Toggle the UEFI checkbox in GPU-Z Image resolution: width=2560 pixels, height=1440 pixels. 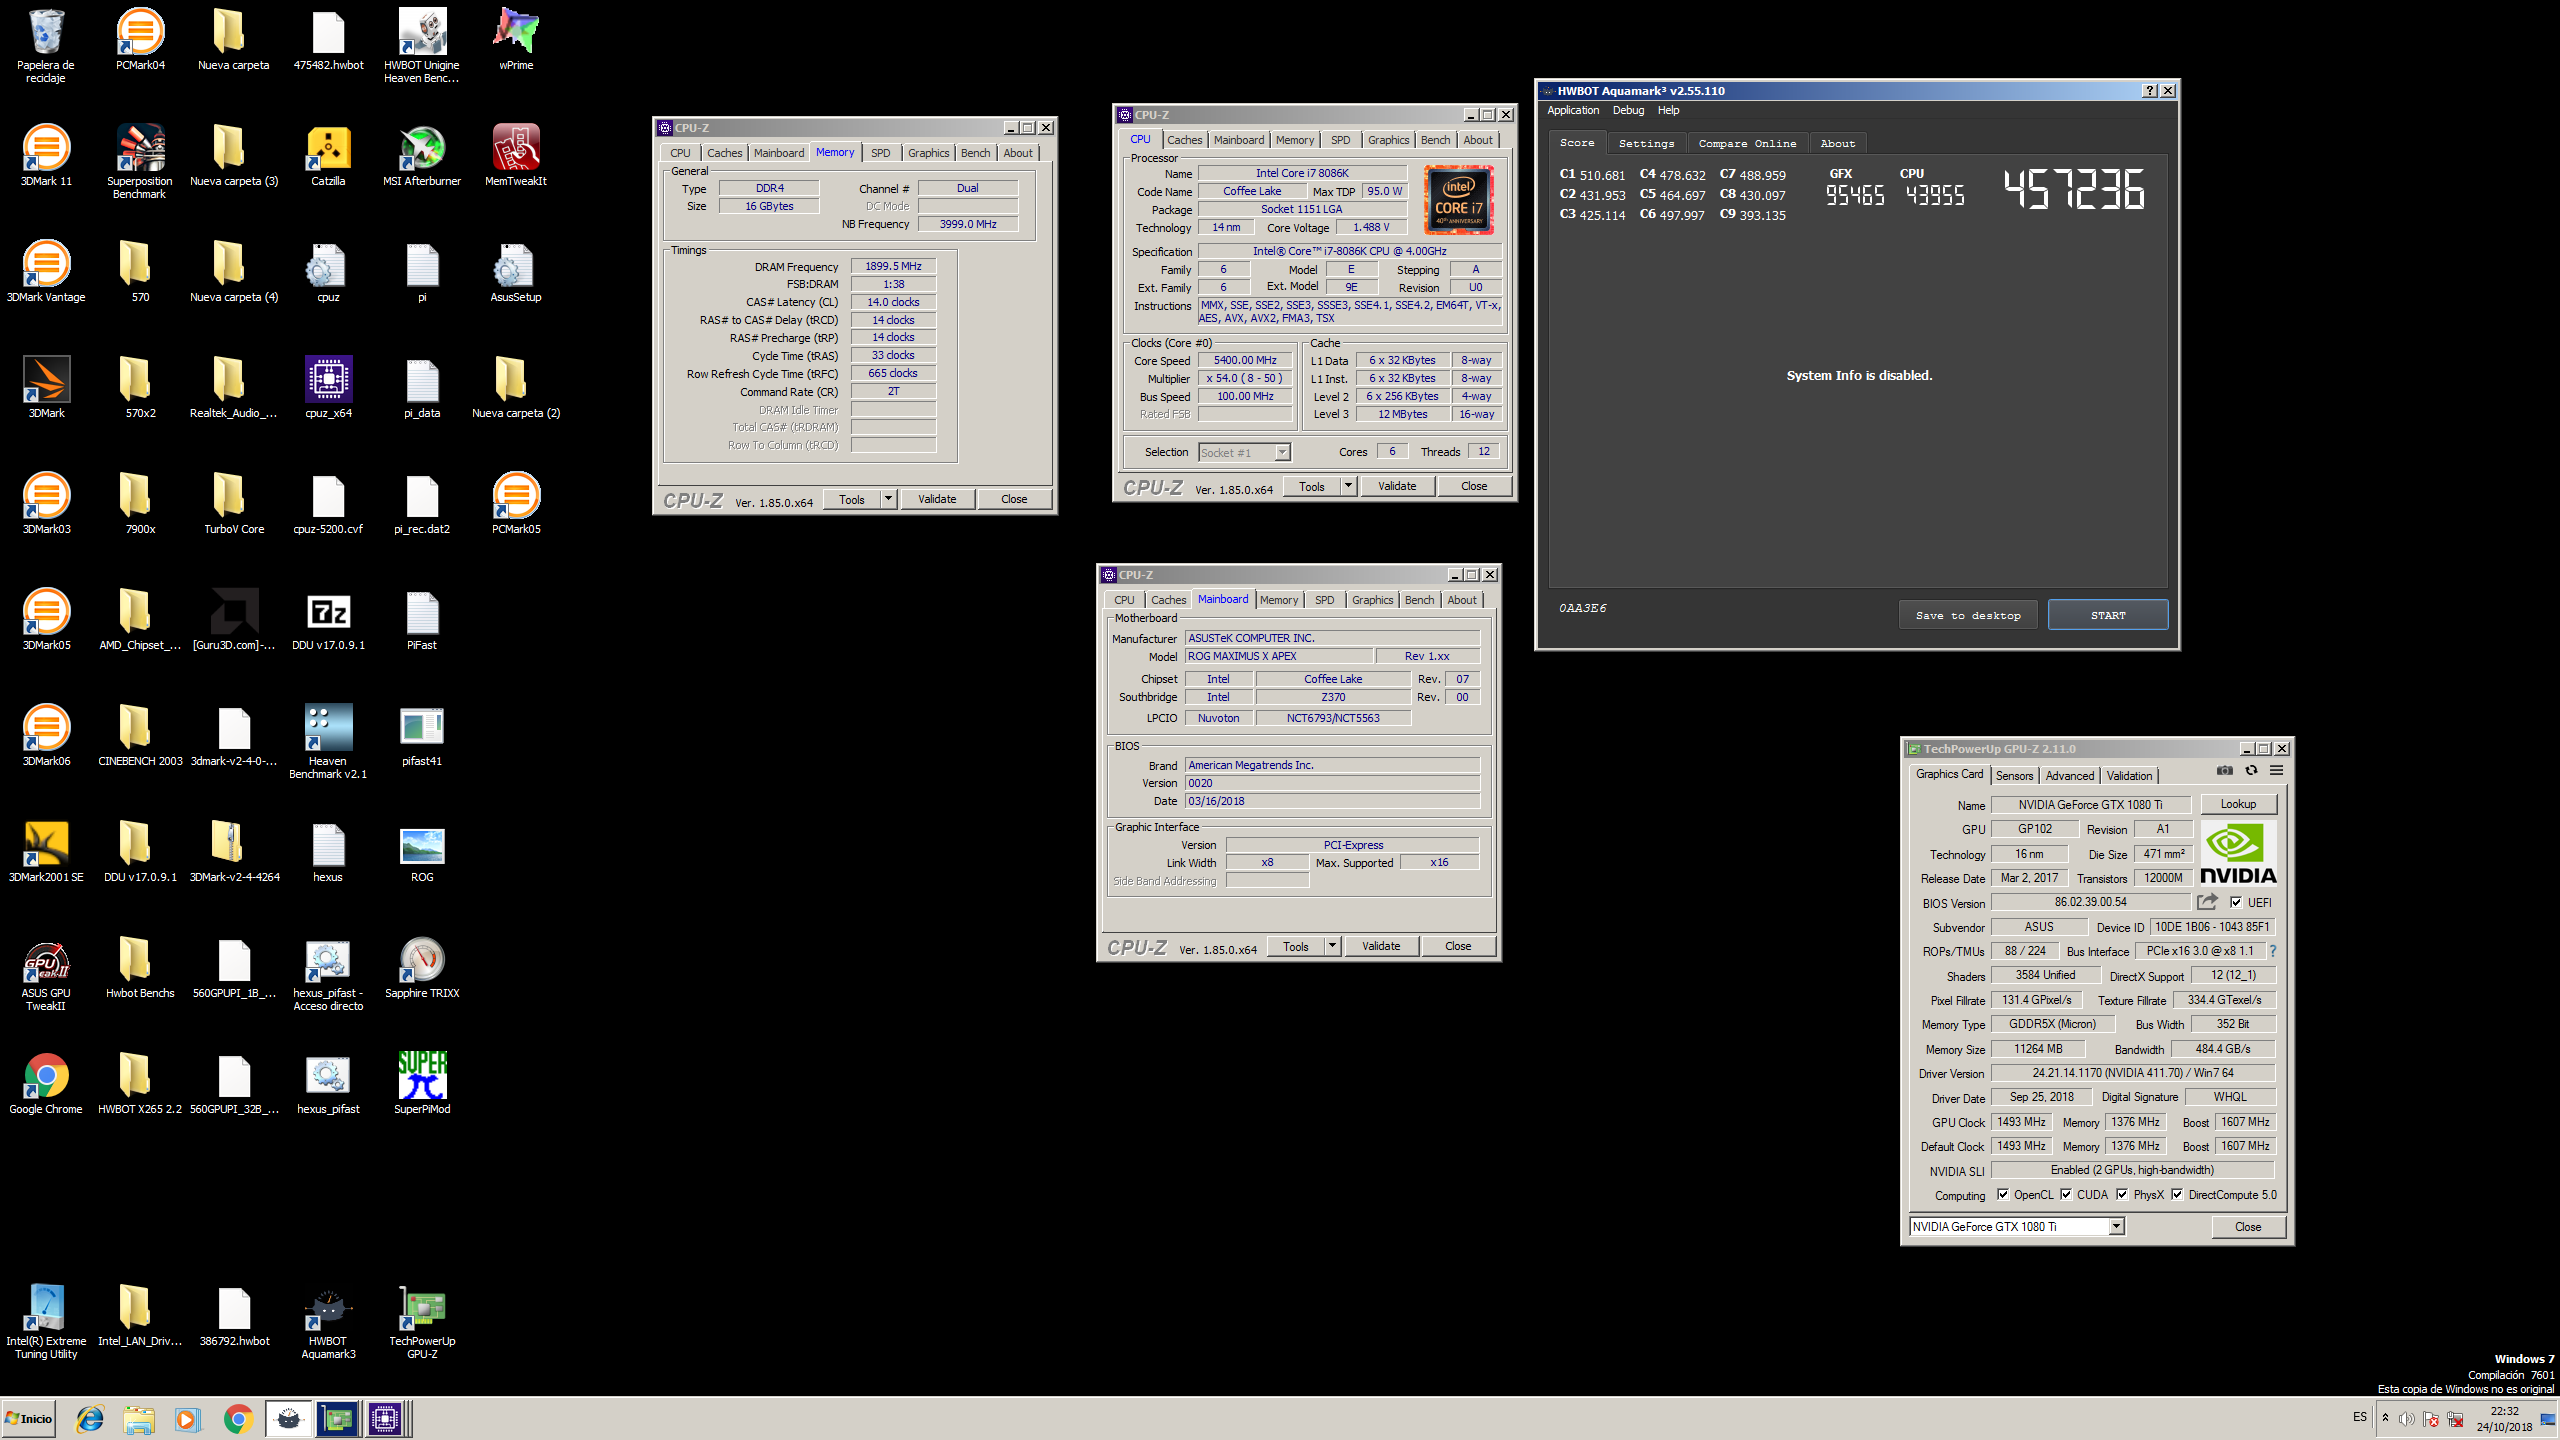pos(2236,902)
